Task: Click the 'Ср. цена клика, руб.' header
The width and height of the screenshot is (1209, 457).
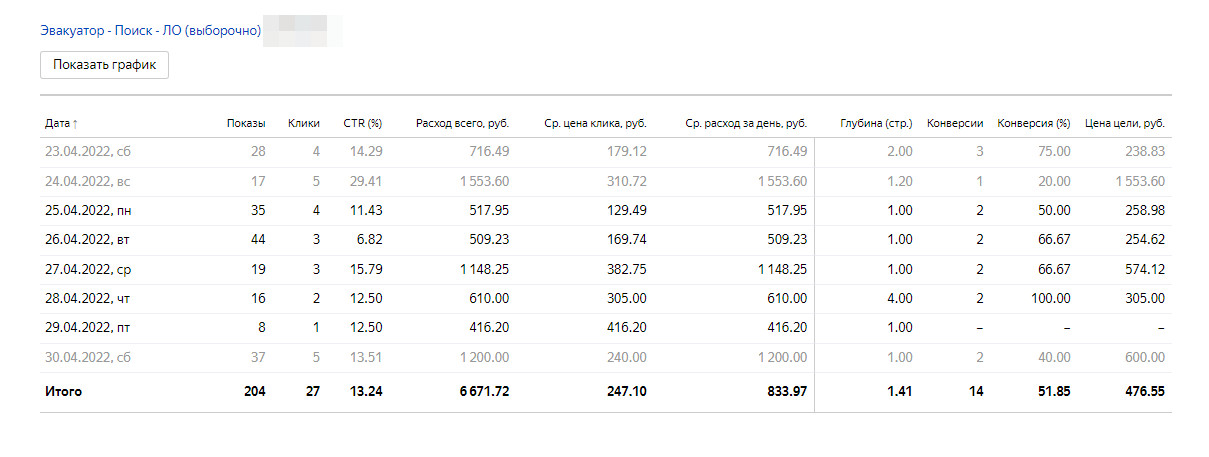Action: (x=595, y=123)
